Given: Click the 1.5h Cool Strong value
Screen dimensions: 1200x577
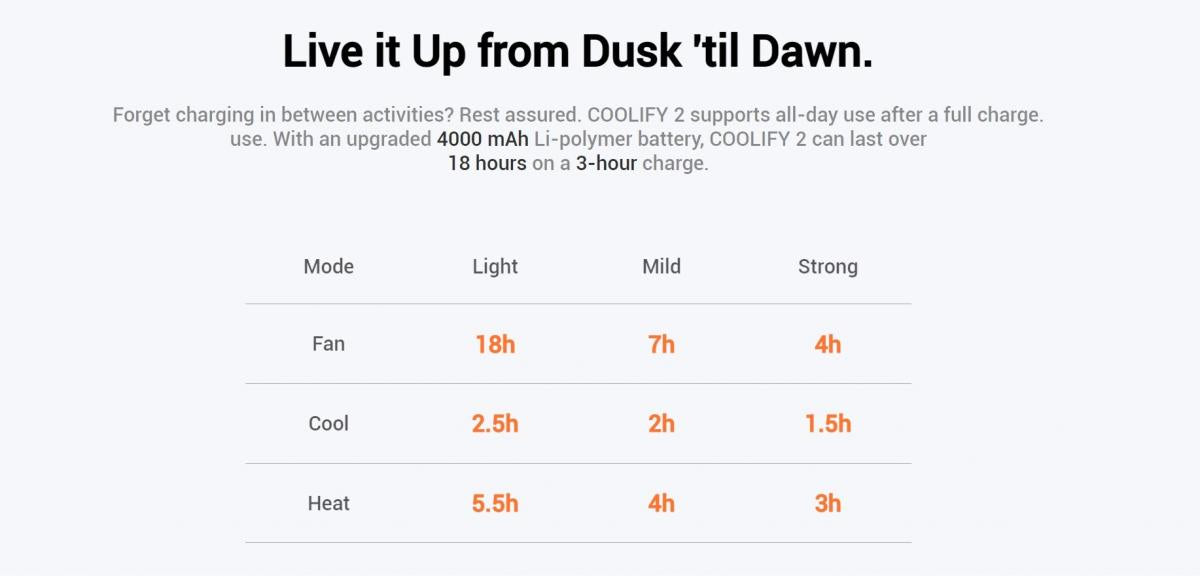Looking at the screenshot, I should point(827,424).
